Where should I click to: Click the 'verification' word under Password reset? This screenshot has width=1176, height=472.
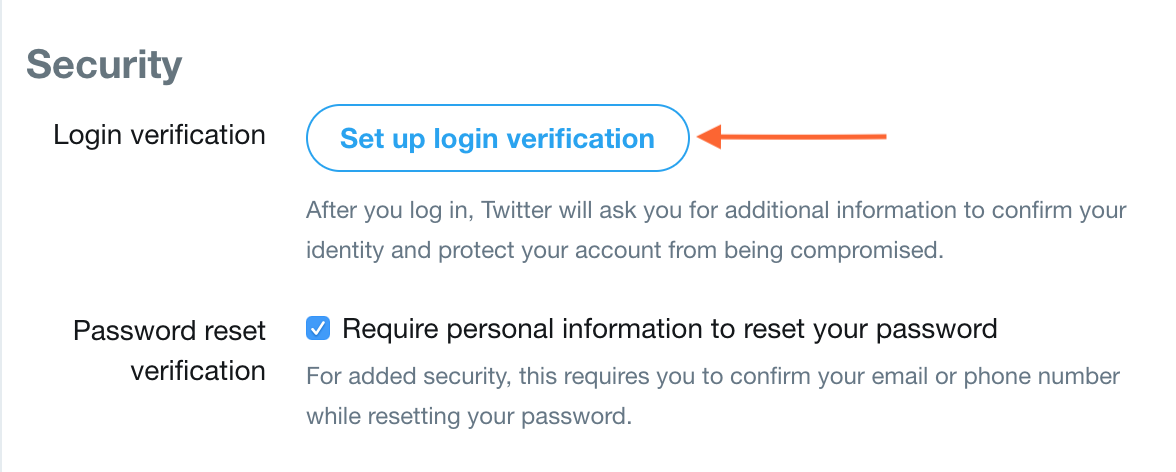198,371
